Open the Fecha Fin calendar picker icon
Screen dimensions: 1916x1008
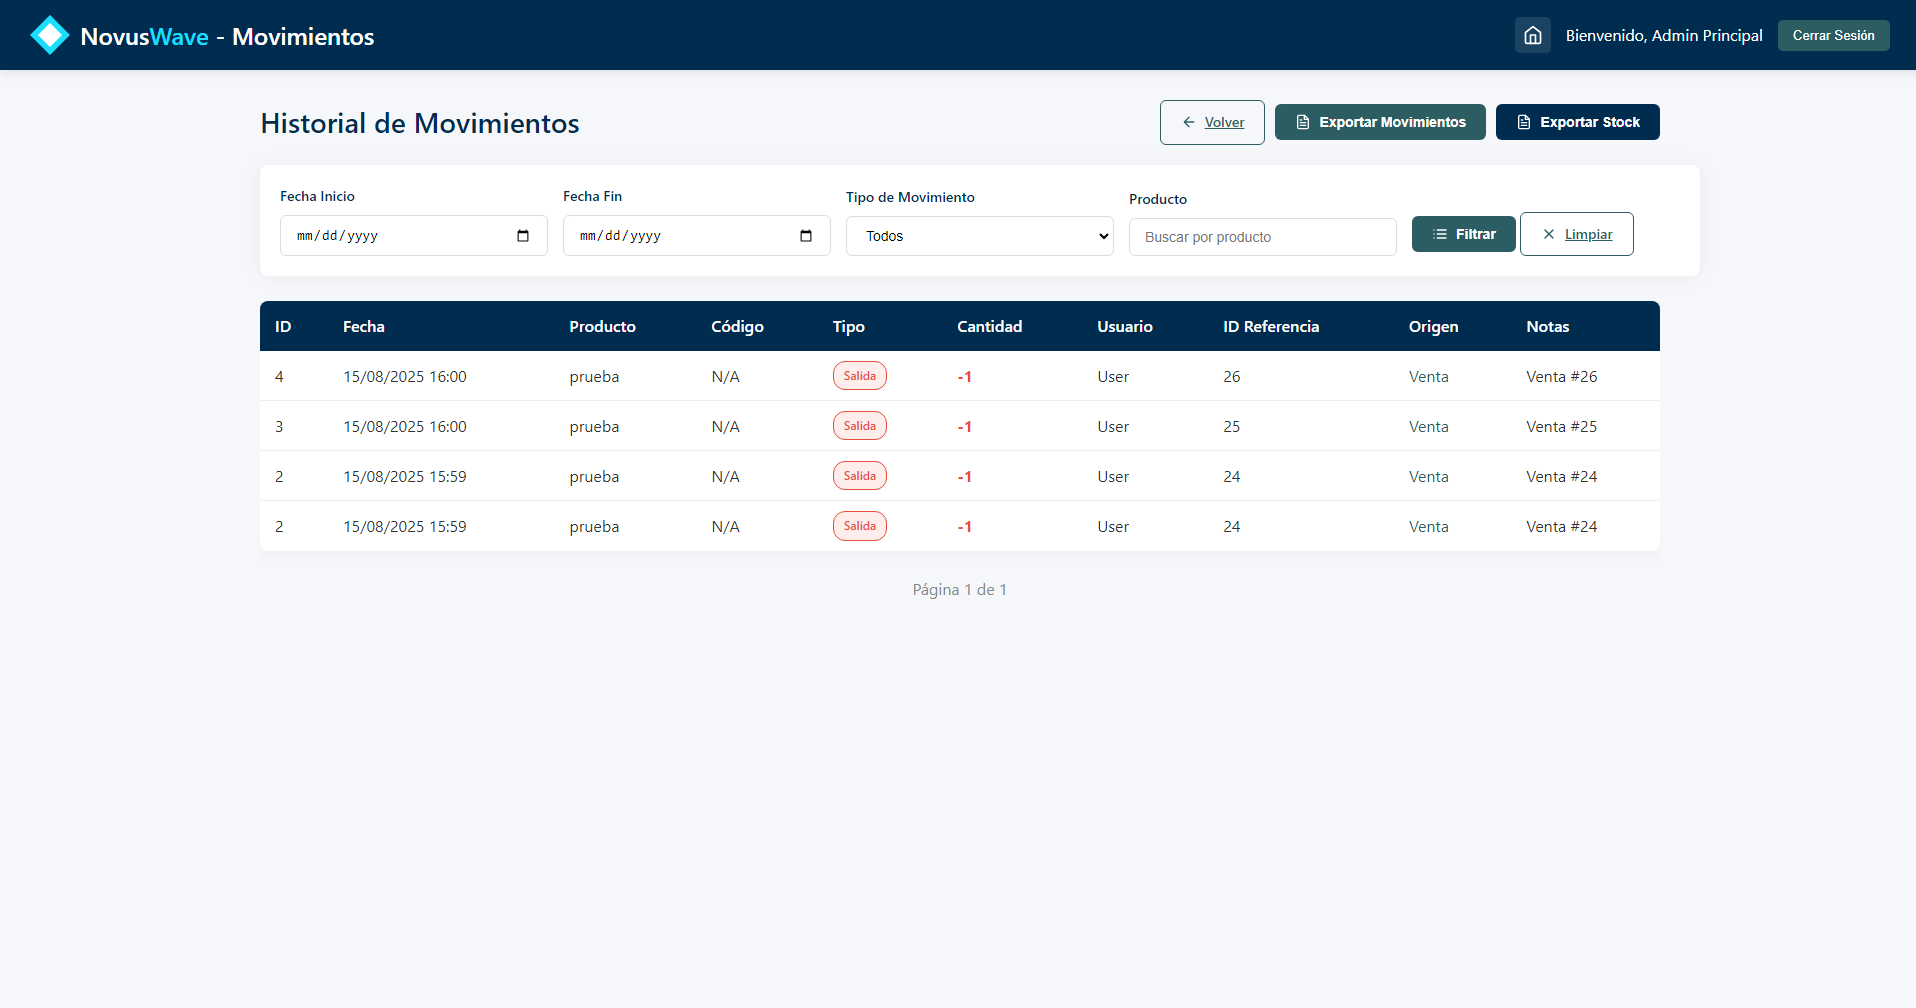click(806, 236)
